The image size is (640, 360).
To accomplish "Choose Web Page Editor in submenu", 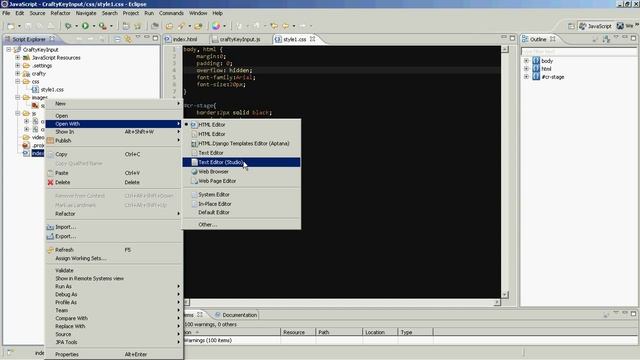I will (x=241, y=181).
